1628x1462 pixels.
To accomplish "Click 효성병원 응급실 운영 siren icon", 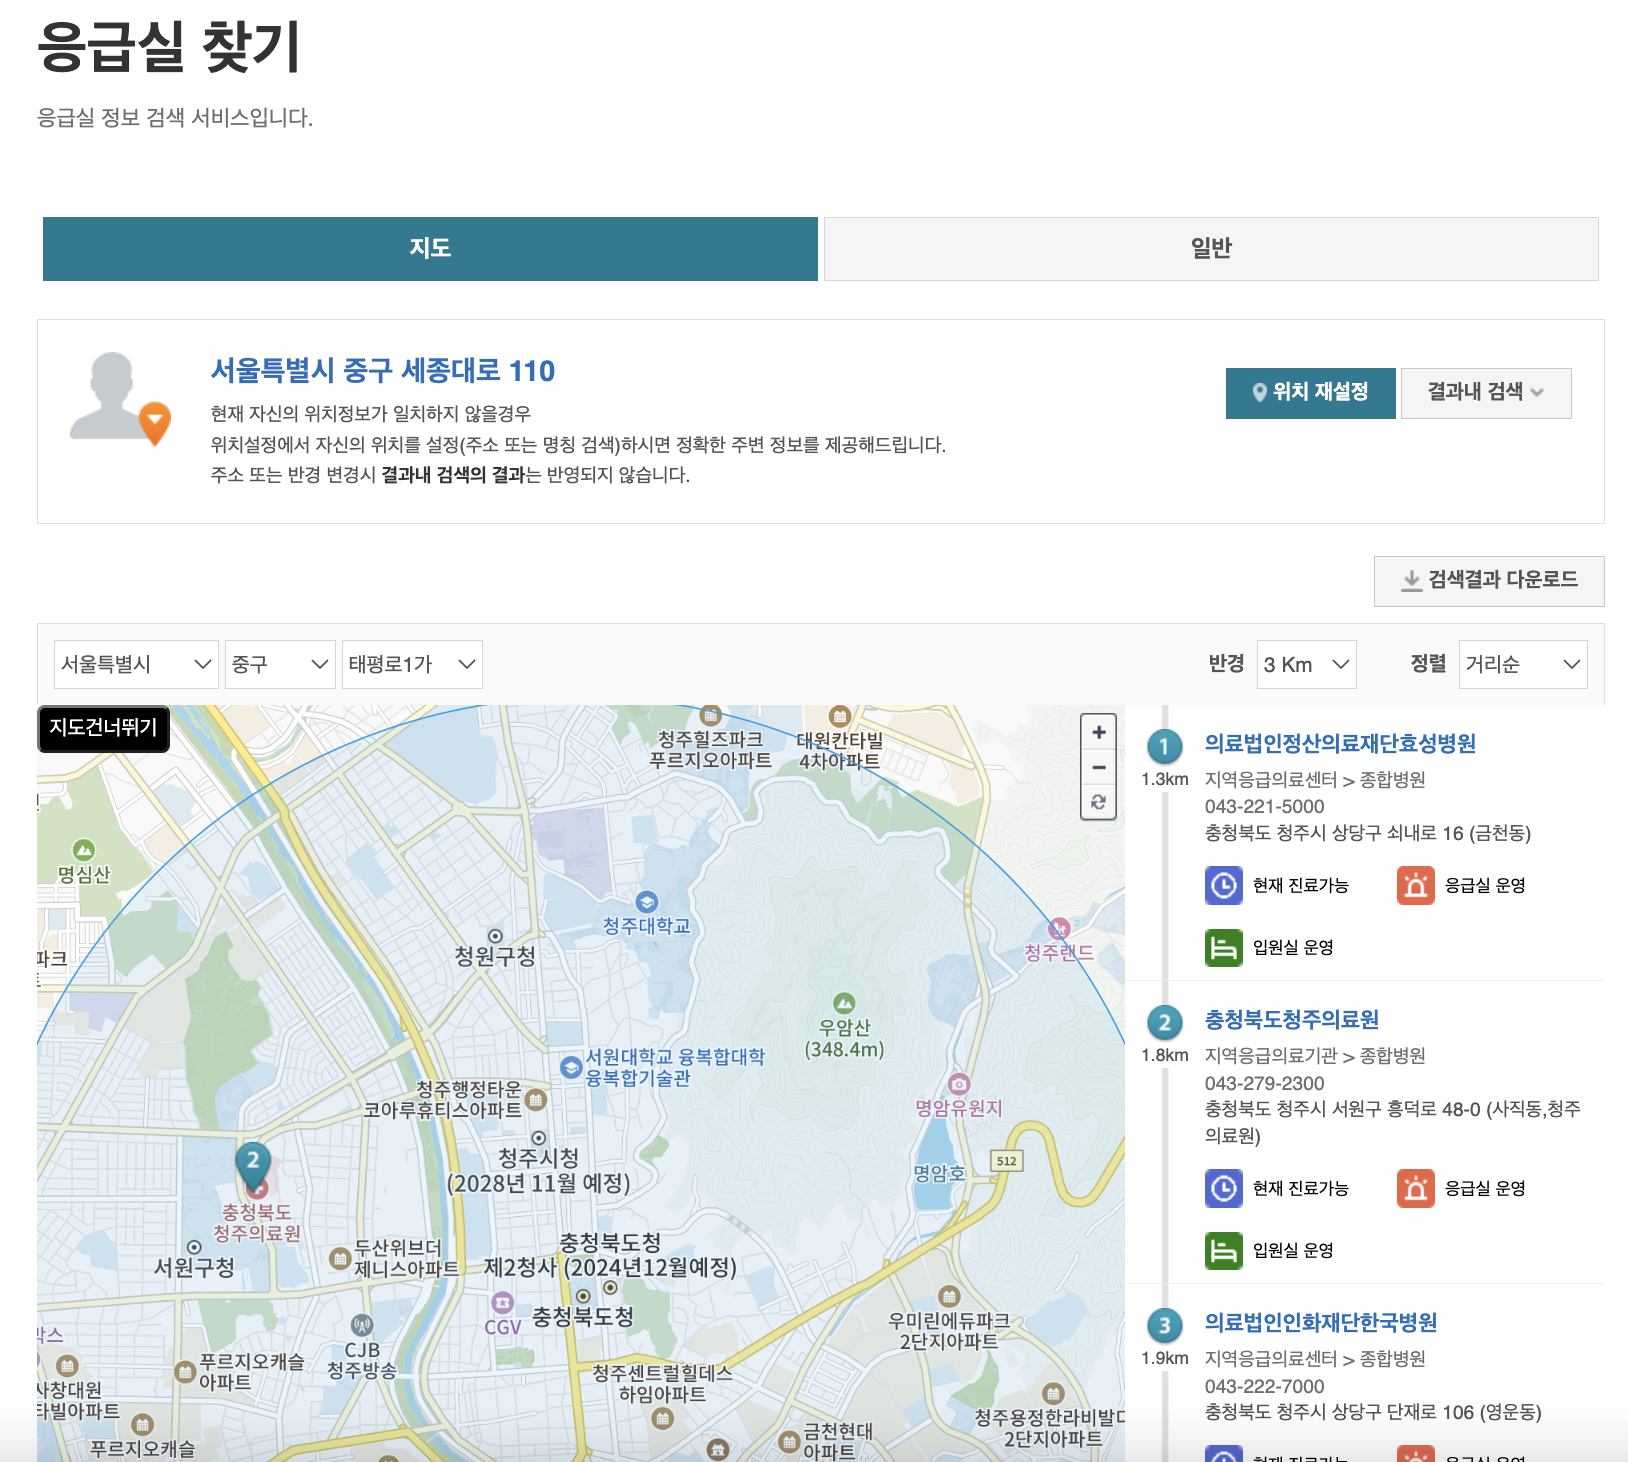I will [1415, 886].
